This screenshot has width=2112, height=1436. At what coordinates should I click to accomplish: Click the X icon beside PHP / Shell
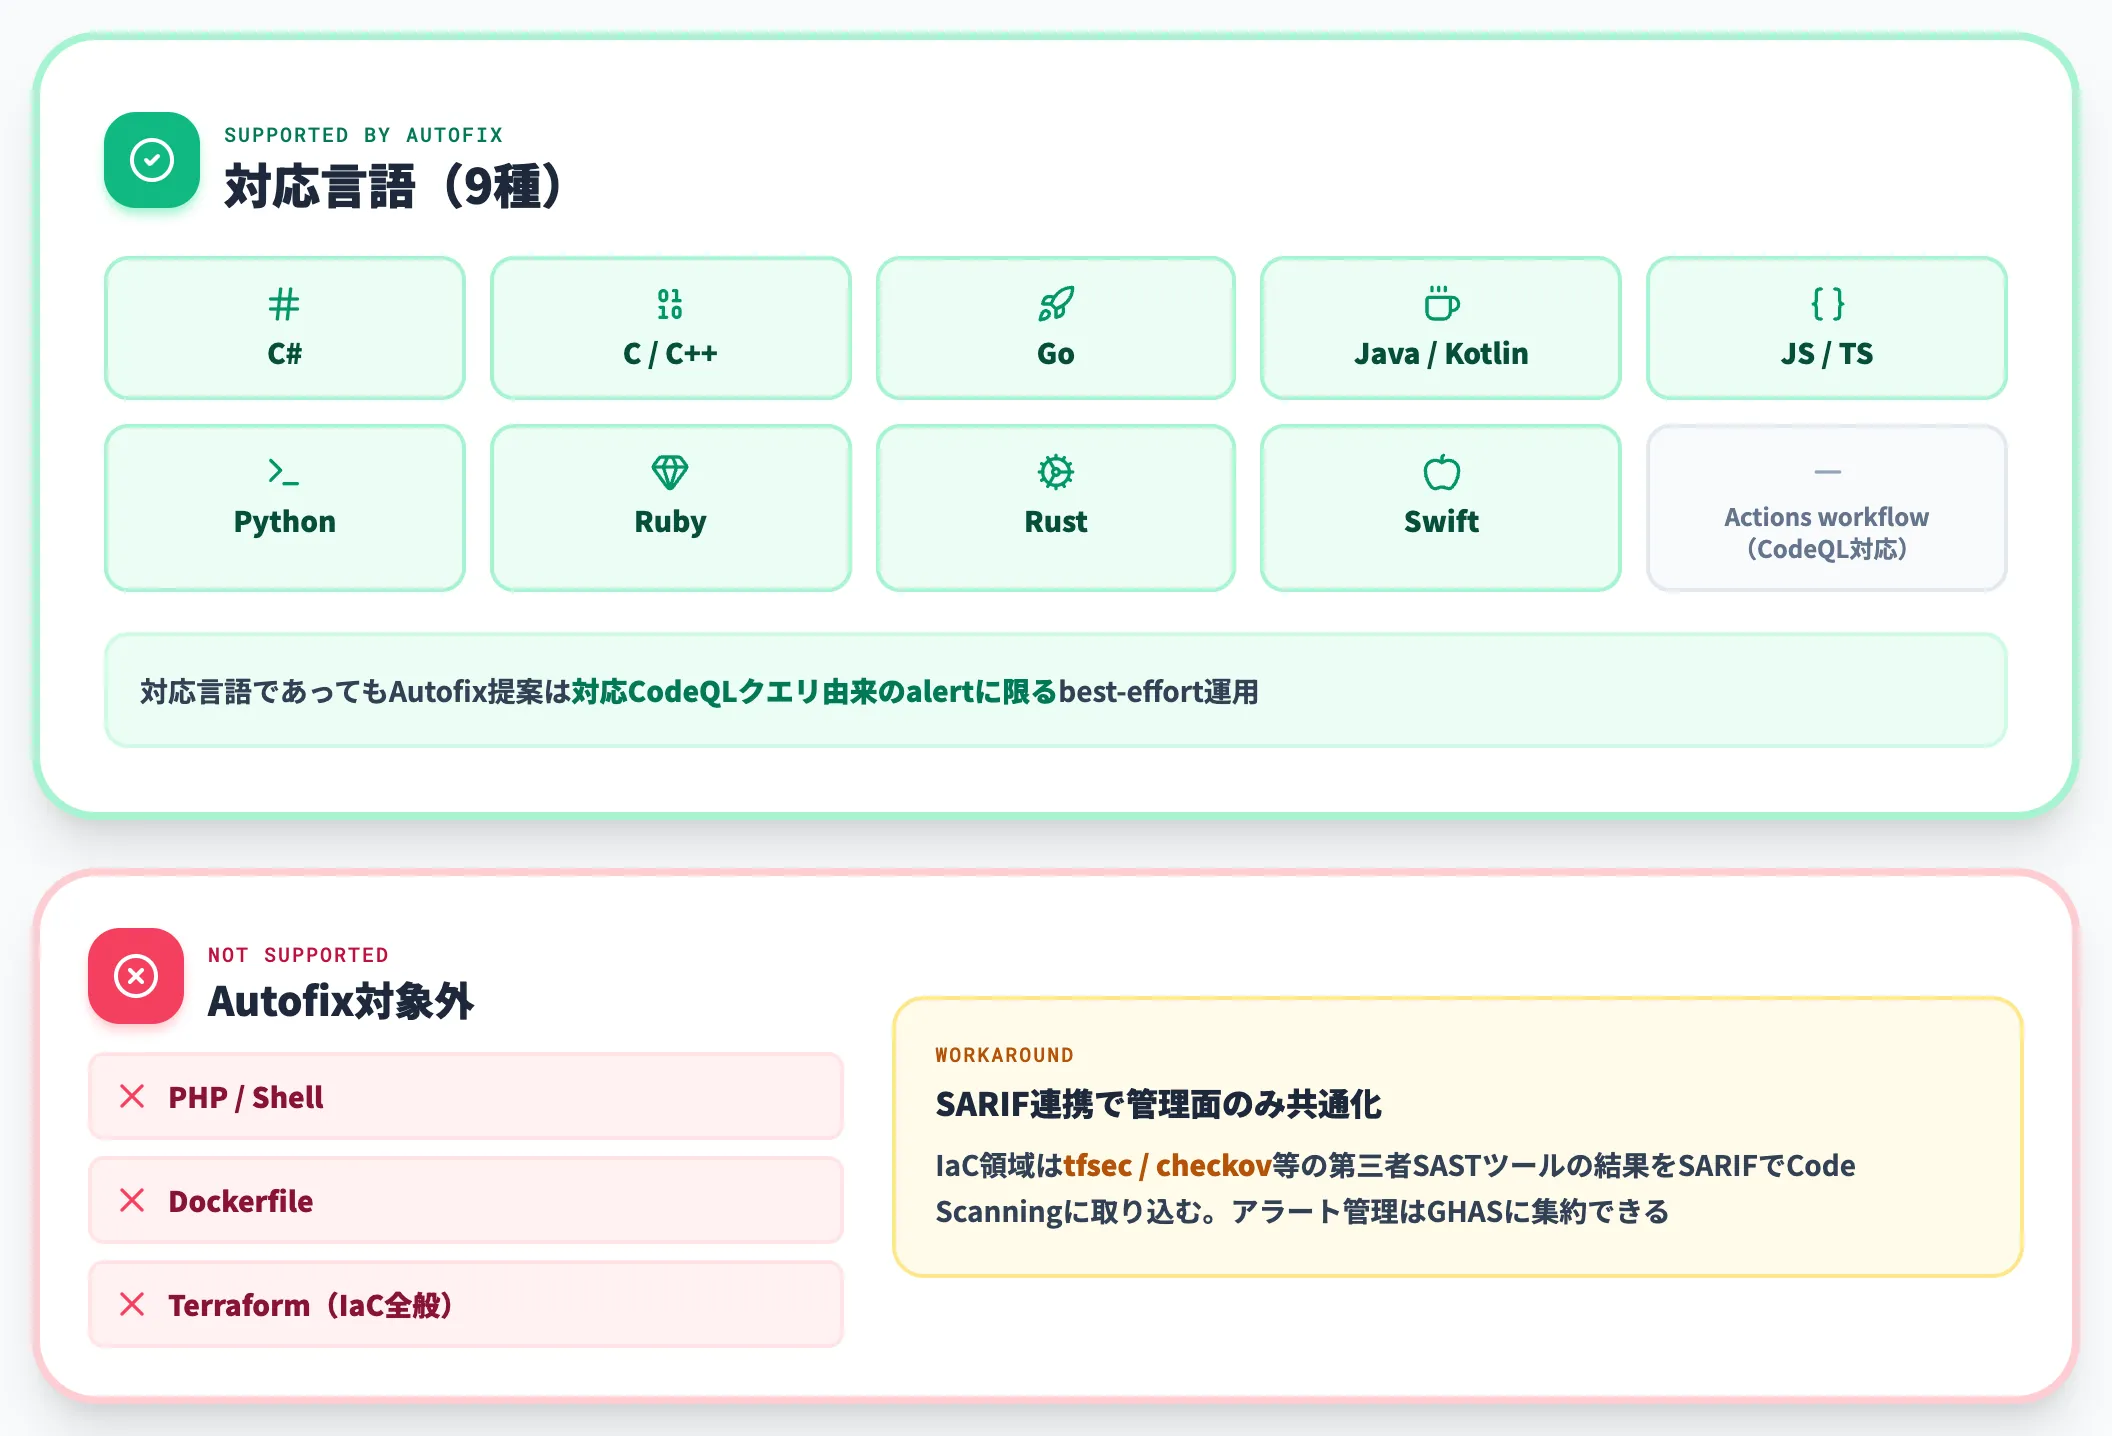pyautogui.click(x=132, y=1097)
